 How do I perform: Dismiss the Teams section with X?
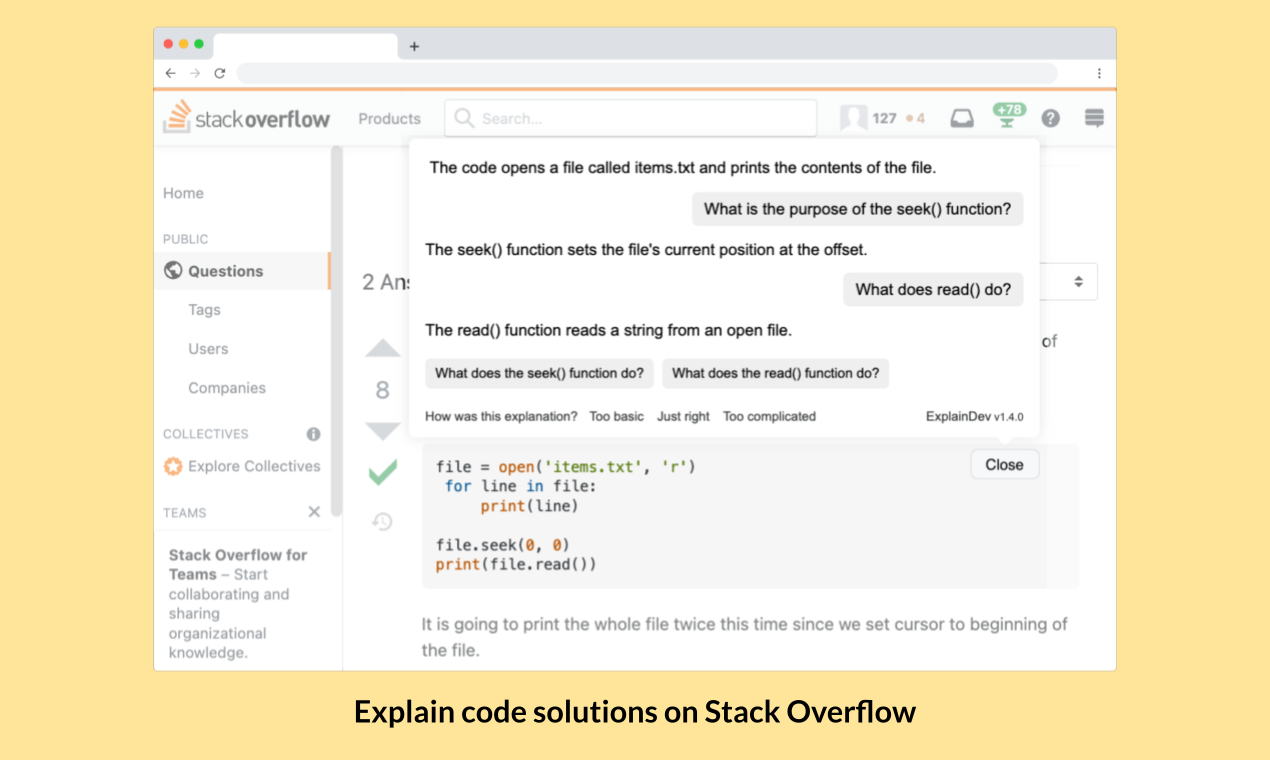pos(314,512)
